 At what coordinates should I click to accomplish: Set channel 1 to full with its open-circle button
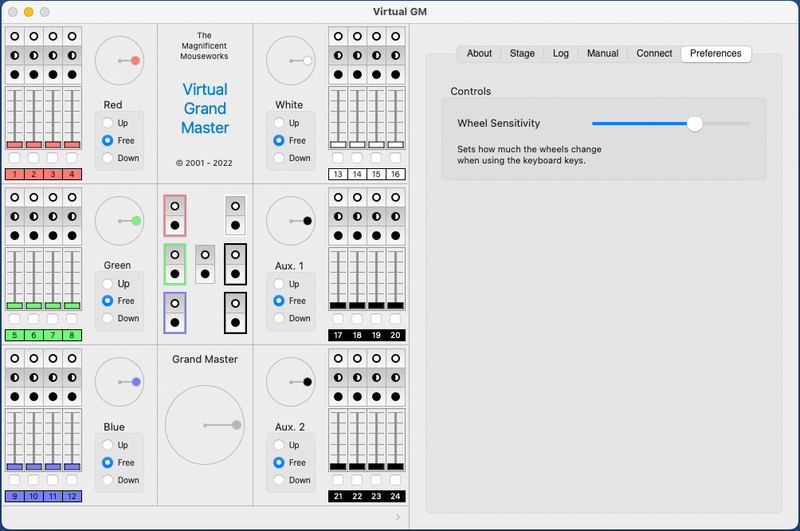click(x=15, y=36)
